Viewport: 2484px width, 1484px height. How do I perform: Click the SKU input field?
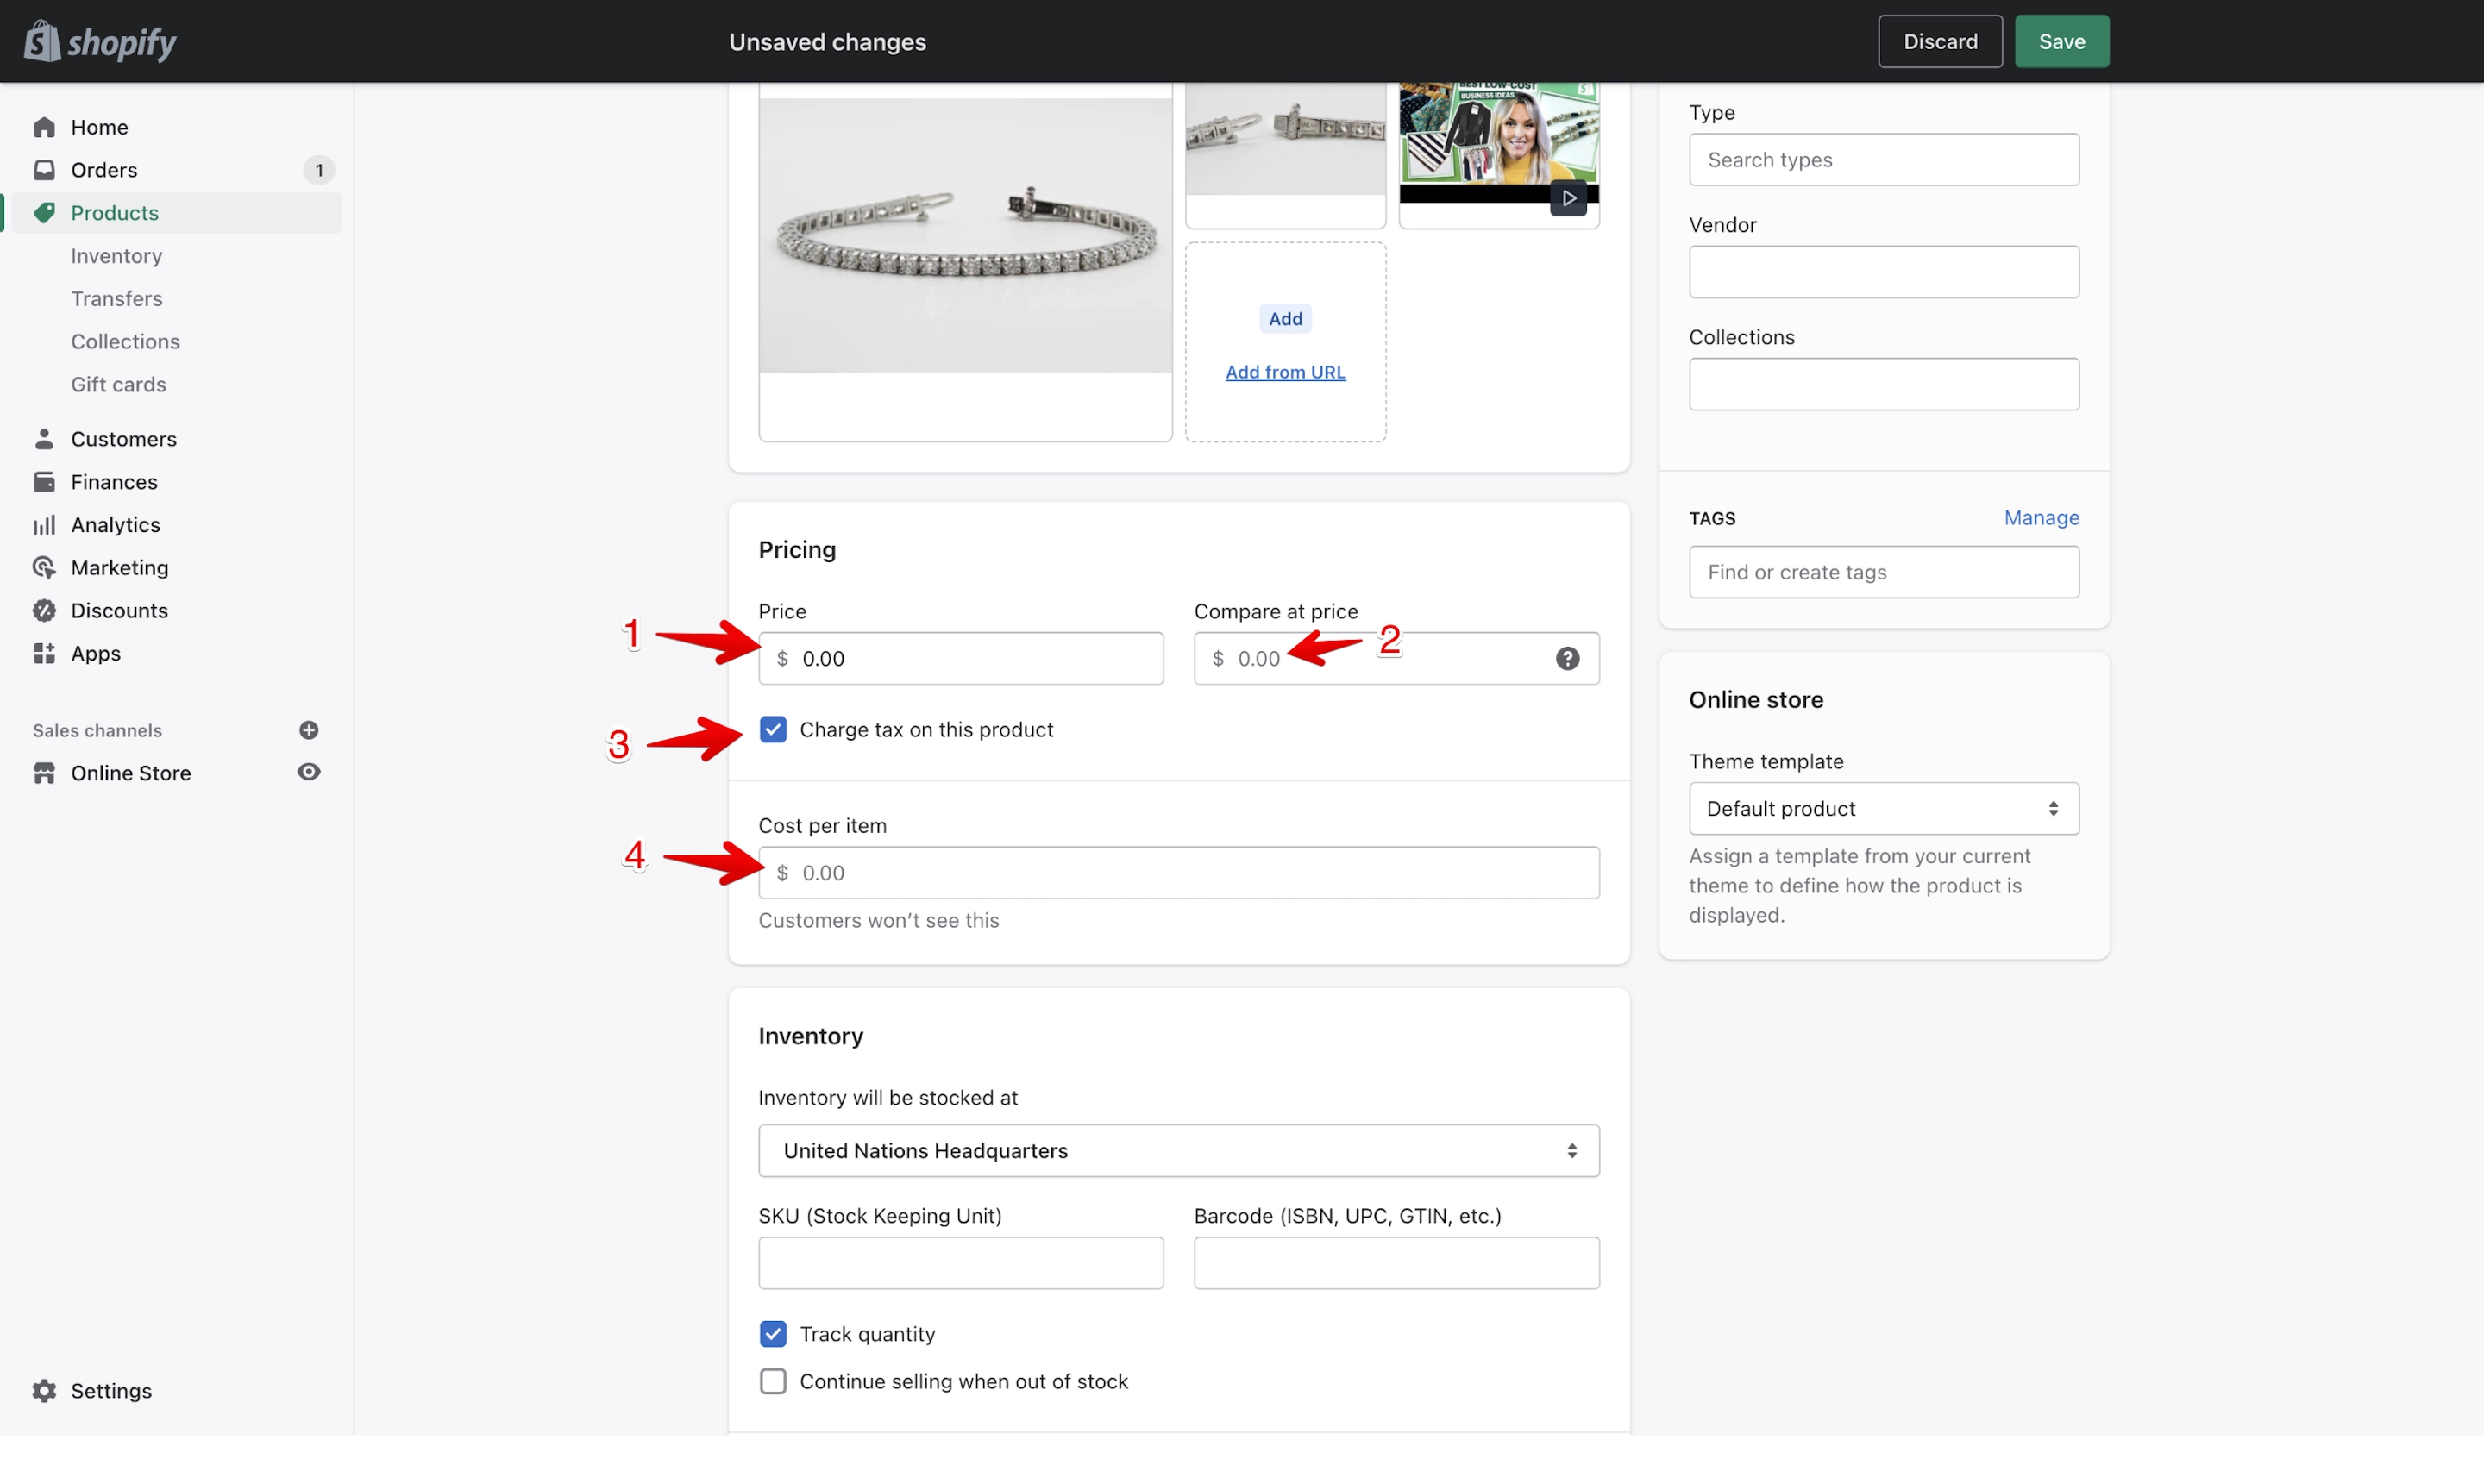tap(960, 1263)
